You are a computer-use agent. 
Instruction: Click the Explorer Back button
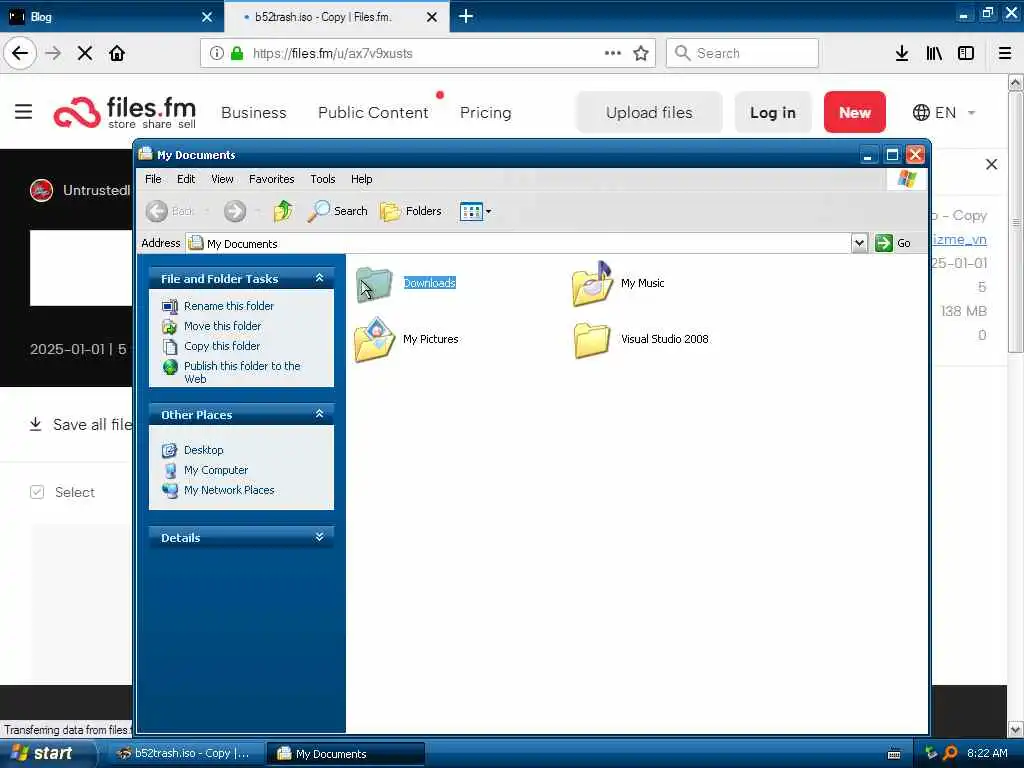[169, 211]
